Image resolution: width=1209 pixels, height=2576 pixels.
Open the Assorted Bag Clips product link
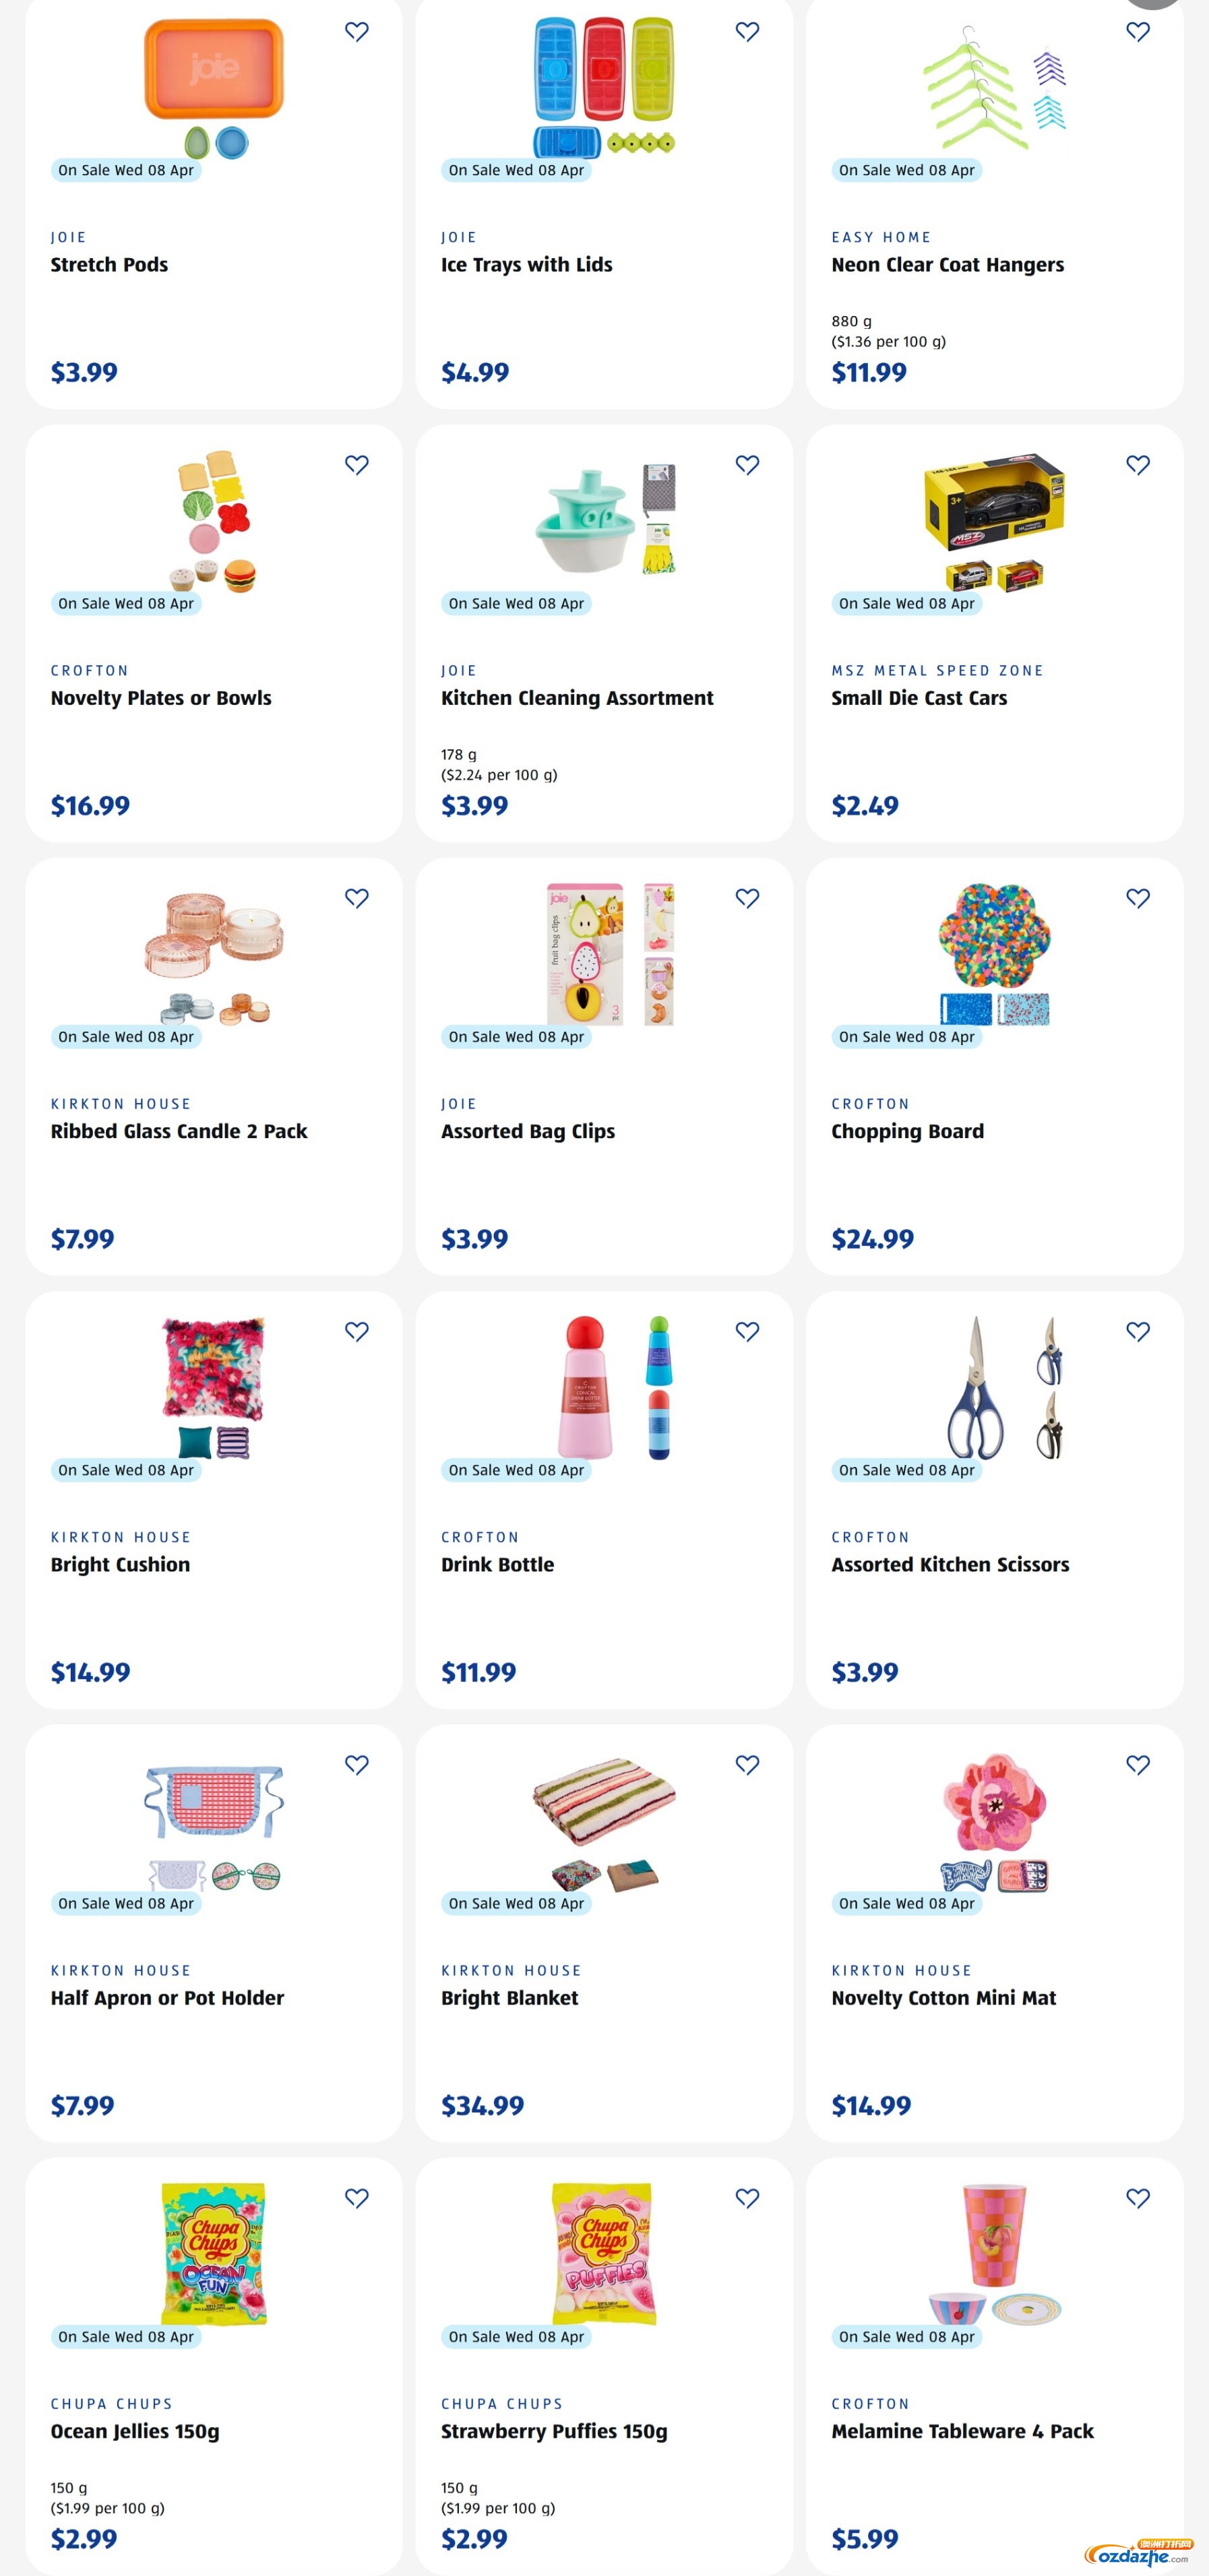(527, 1131)
